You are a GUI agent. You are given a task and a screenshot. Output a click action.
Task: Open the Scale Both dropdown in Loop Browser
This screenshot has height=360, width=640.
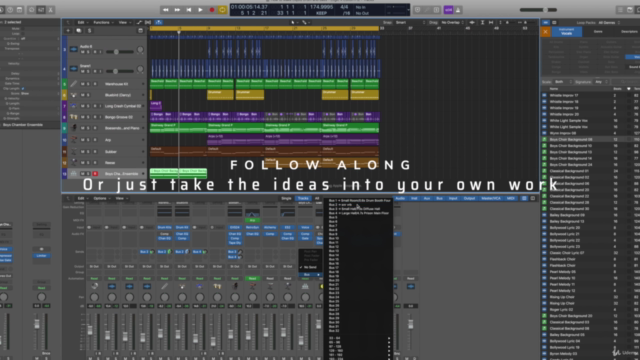point(563,82)
